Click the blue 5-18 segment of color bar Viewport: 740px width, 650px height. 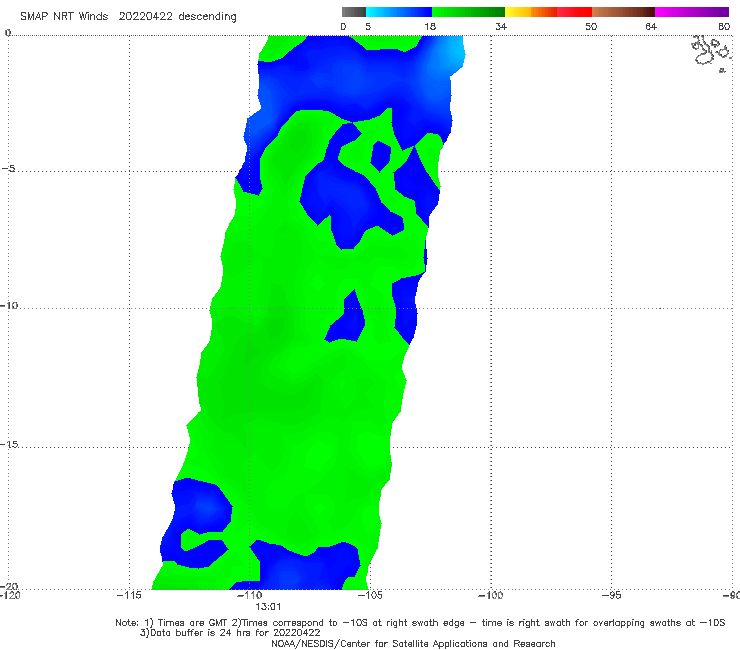coord(399,12)
